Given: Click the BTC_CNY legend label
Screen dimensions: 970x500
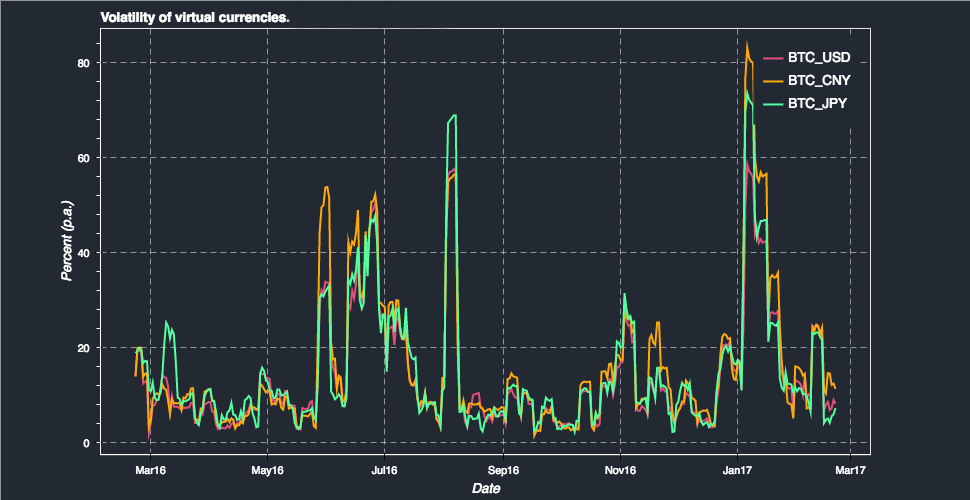Looking at the screenshot, I should click(x=818, y=81).
